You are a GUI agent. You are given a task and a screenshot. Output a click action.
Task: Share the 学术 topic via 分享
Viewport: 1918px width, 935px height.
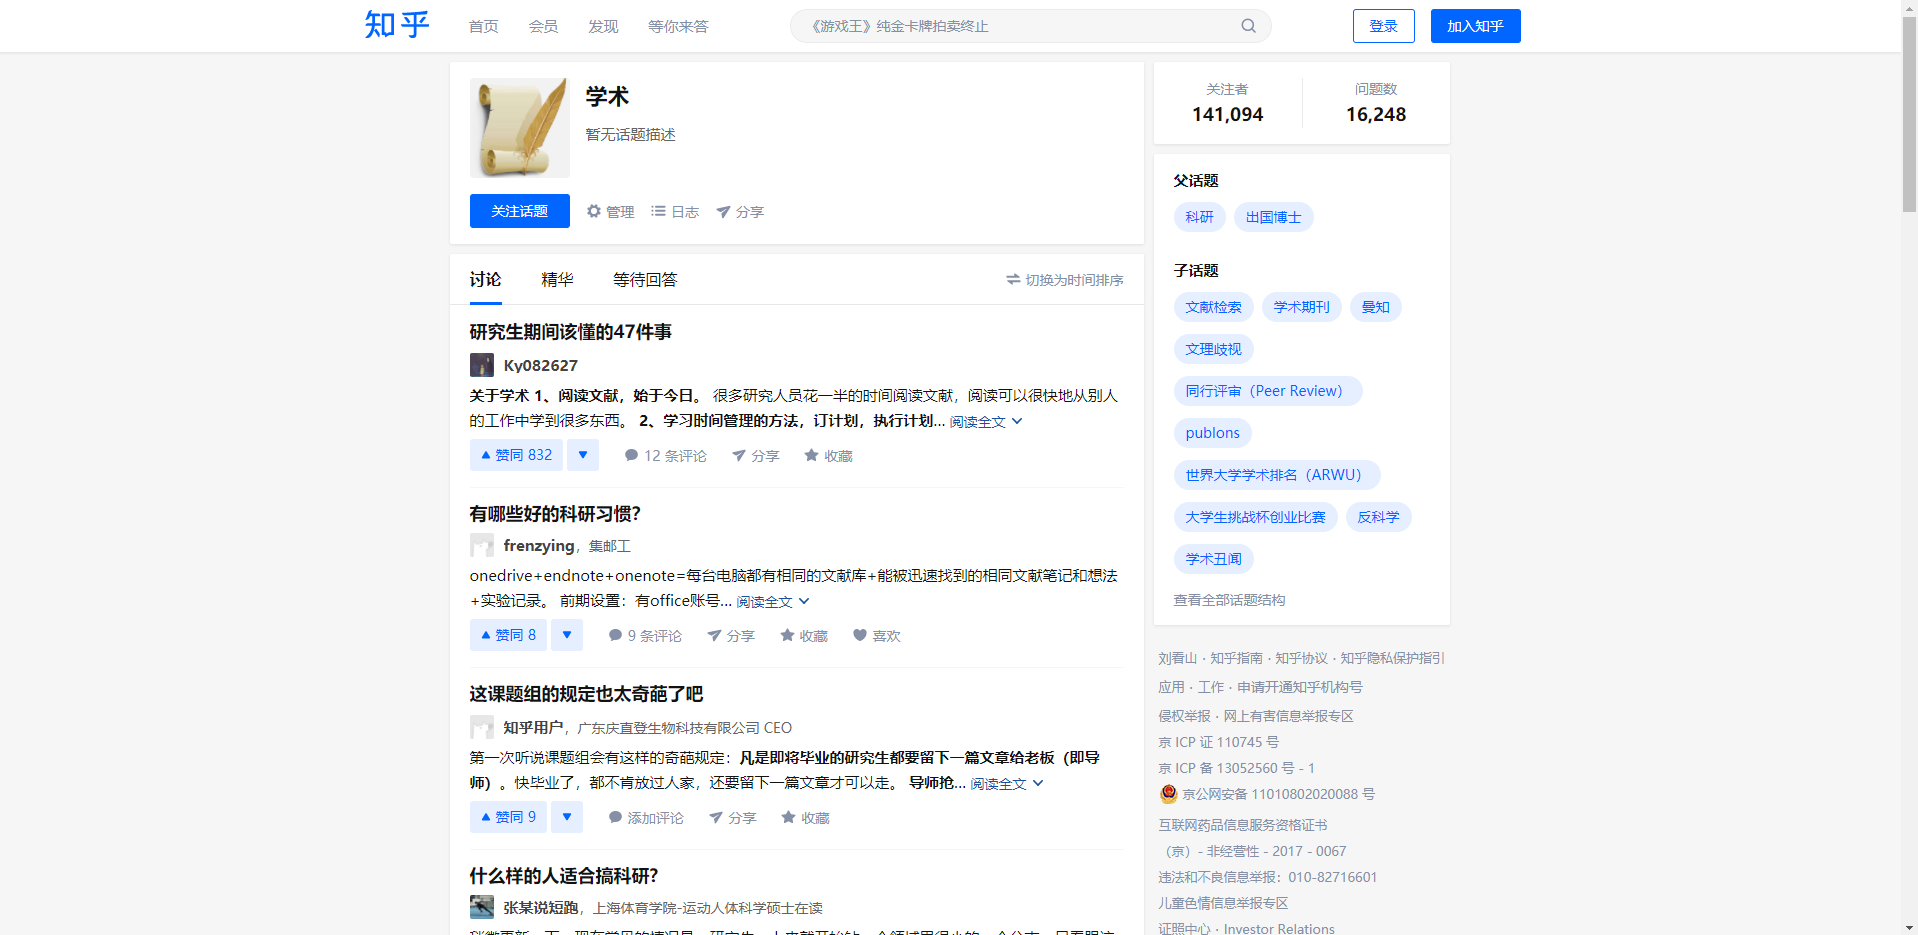tap(740, 211)
